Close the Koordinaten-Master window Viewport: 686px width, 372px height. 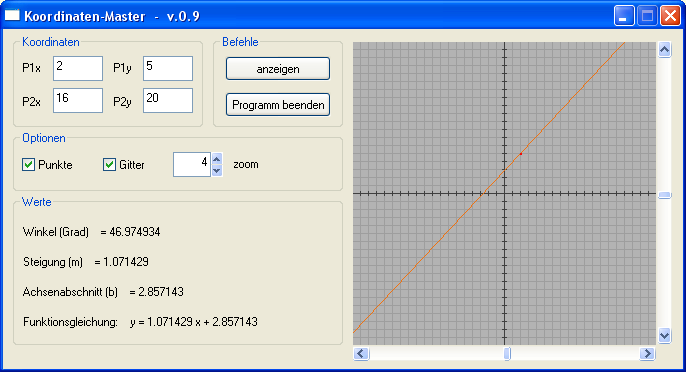point(670,16)
